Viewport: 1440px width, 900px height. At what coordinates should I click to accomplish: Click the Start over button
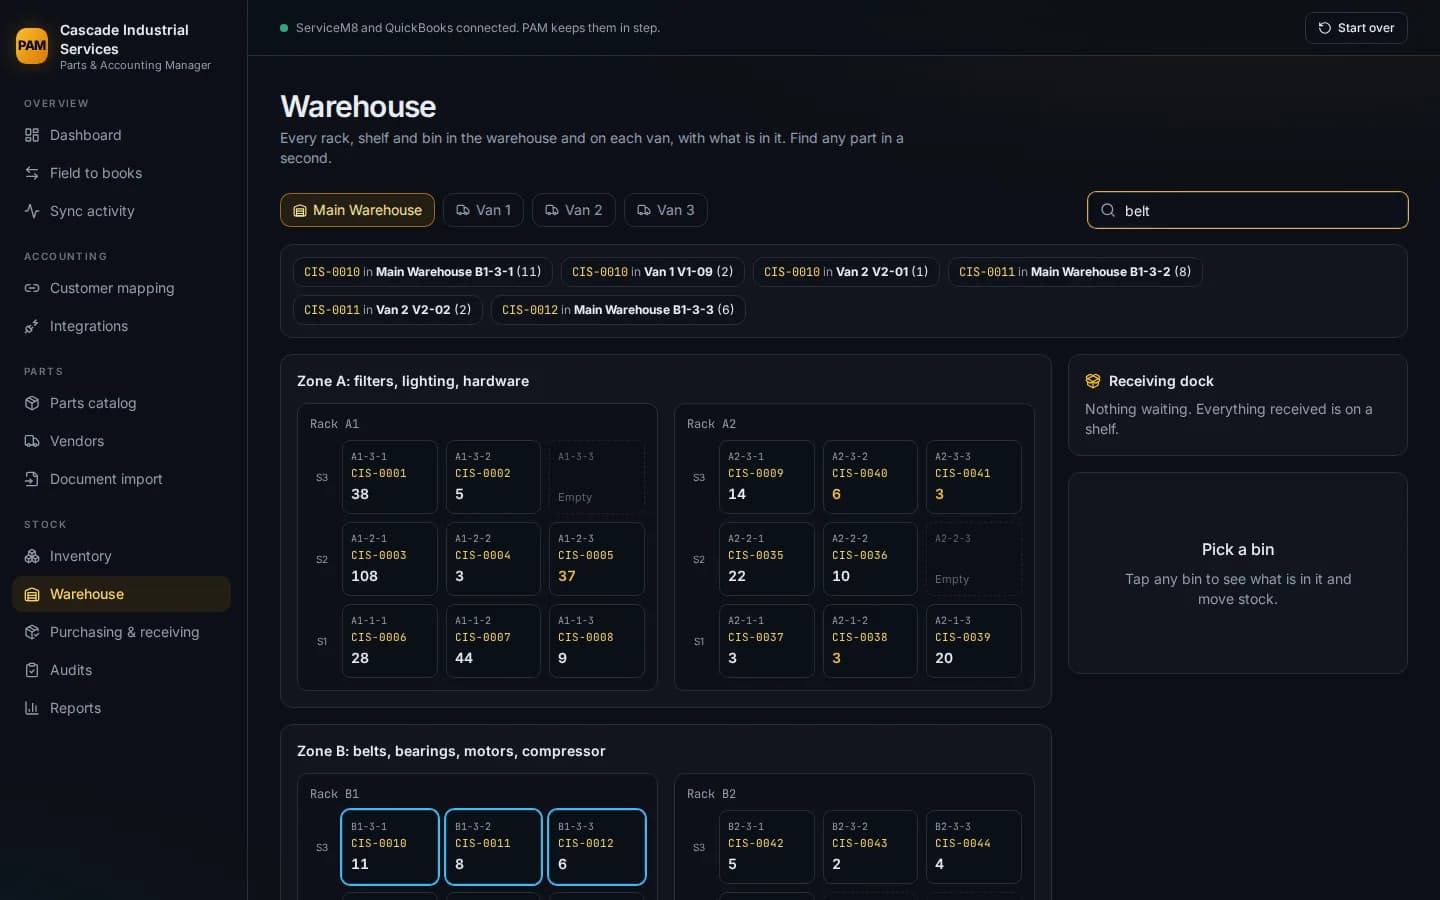[1356, 28]
